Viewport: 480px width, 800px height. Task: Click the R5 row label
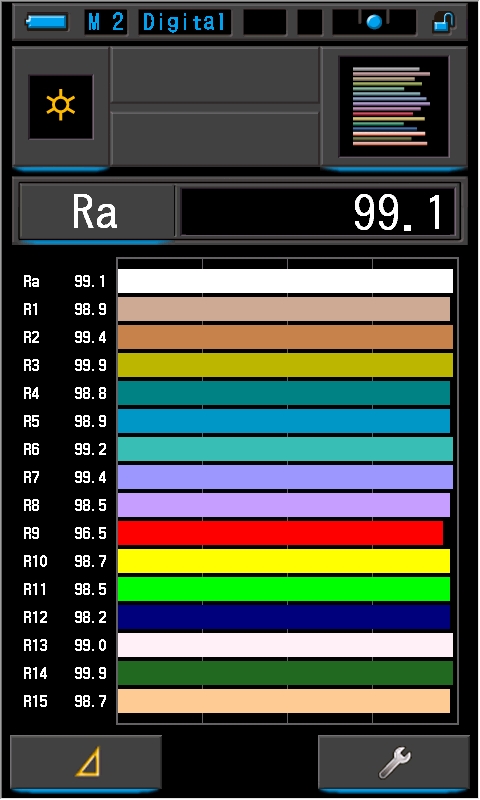click(x=31, y=421)
